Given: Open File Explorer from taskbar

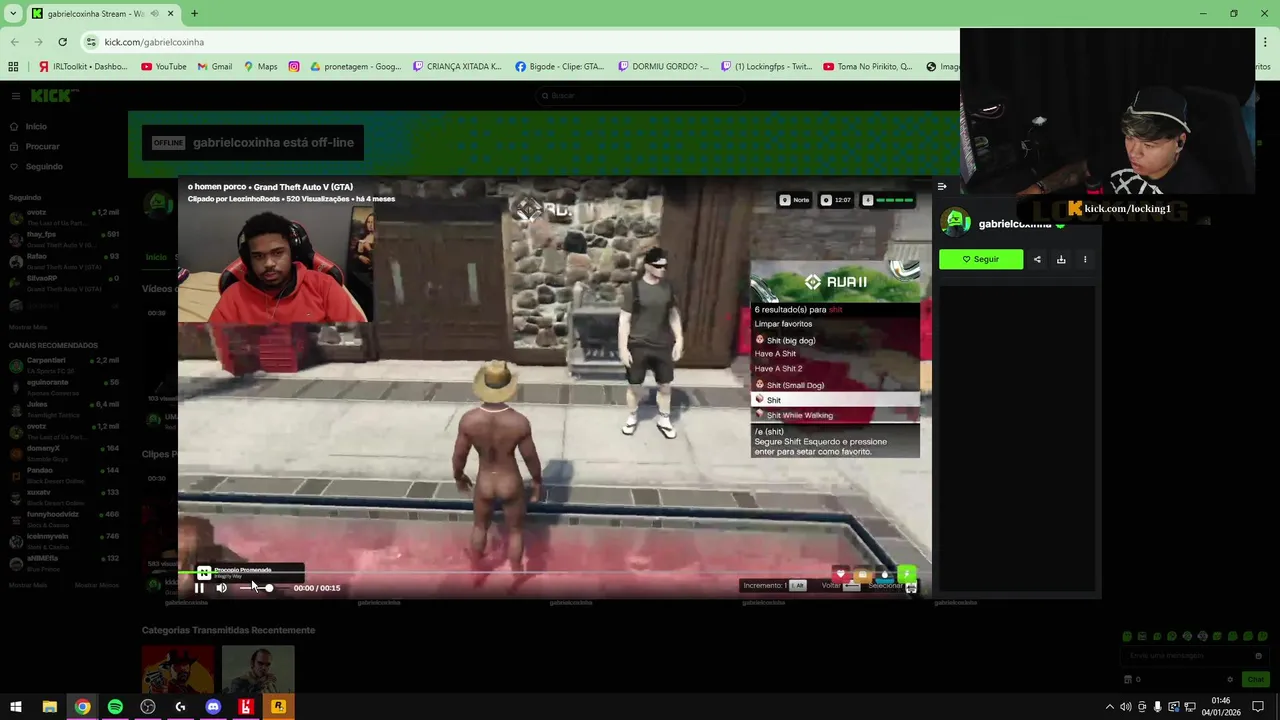Looking at the screenshot, I should pyautogui.click(x=49, y=707).
